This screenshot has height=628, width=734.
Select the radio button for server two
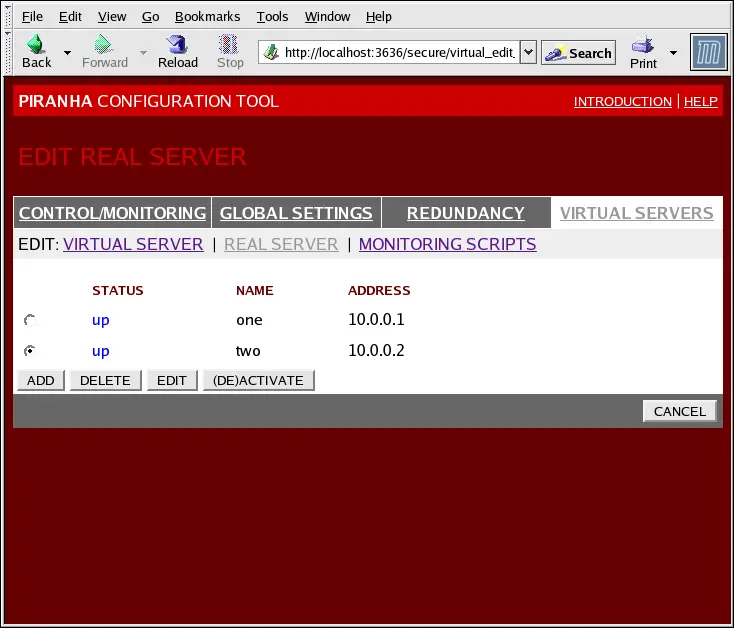tap(30, 351)
